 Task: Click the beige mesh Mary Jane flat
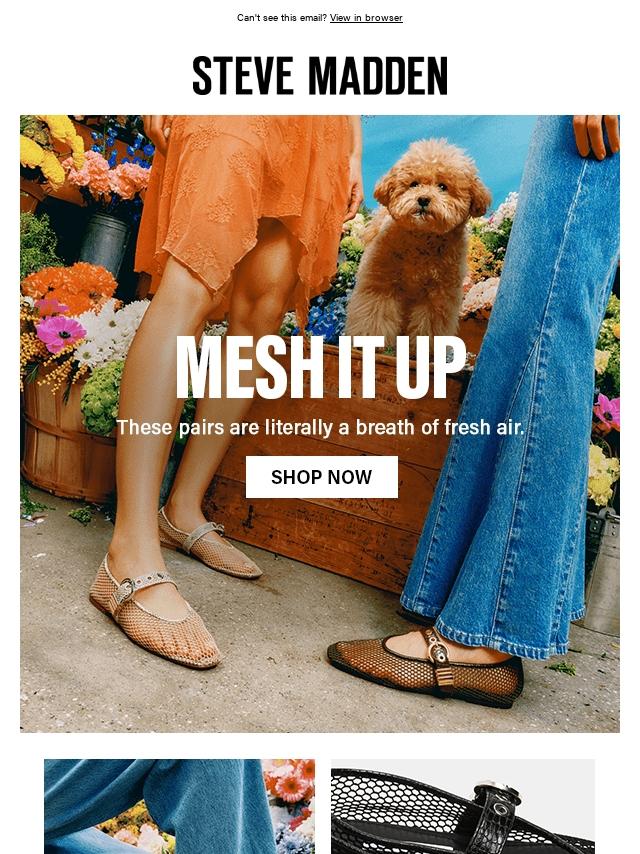pos(155,611)
